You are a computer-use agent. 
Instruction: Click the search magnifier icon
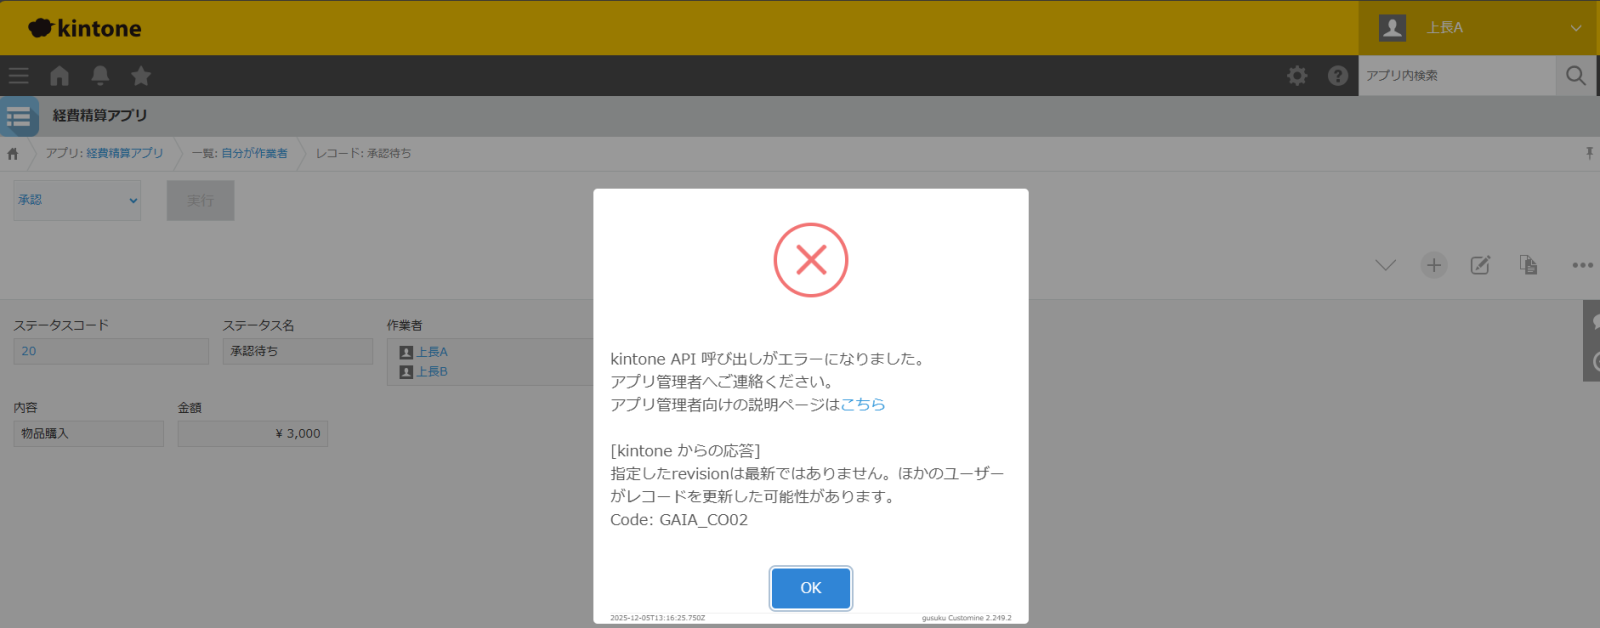[1576, 76]
